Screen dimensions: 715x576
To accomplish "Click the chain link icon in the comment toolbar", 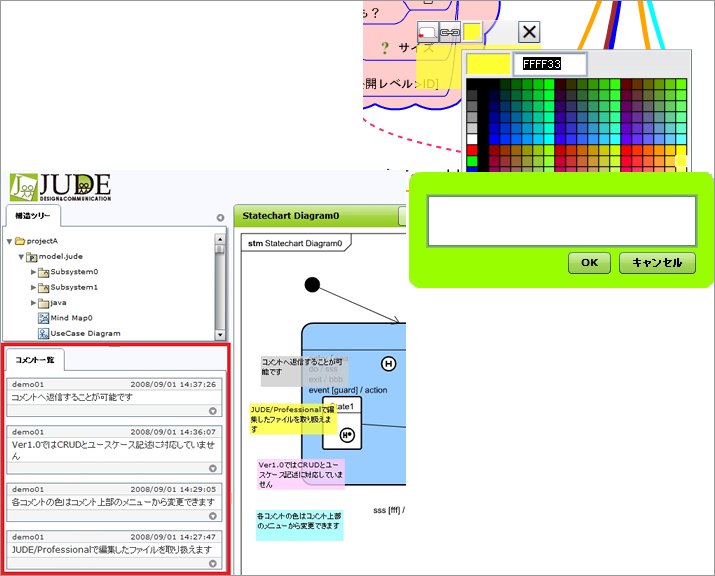I will [450, 32].
